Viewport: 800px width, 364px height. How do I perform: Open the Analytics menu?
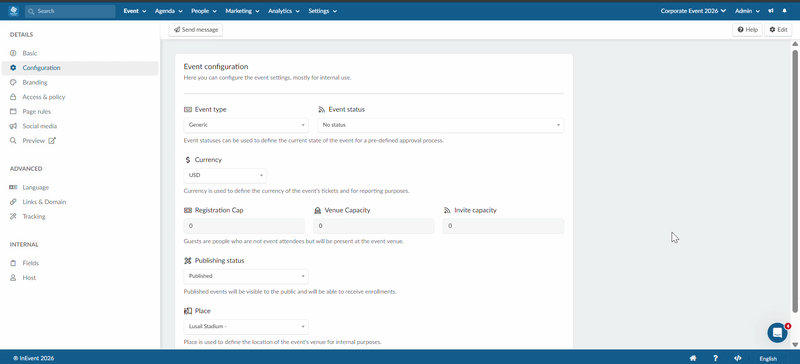click(x=284, y=11)
